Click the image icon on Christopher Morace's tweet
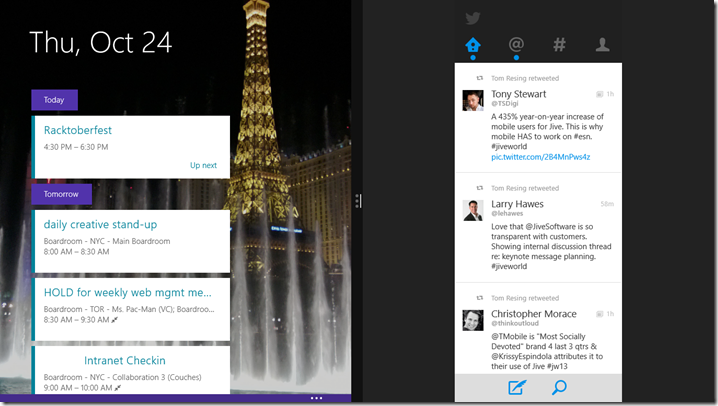Viewport: 718px width, 406px height. coord(599,314)
